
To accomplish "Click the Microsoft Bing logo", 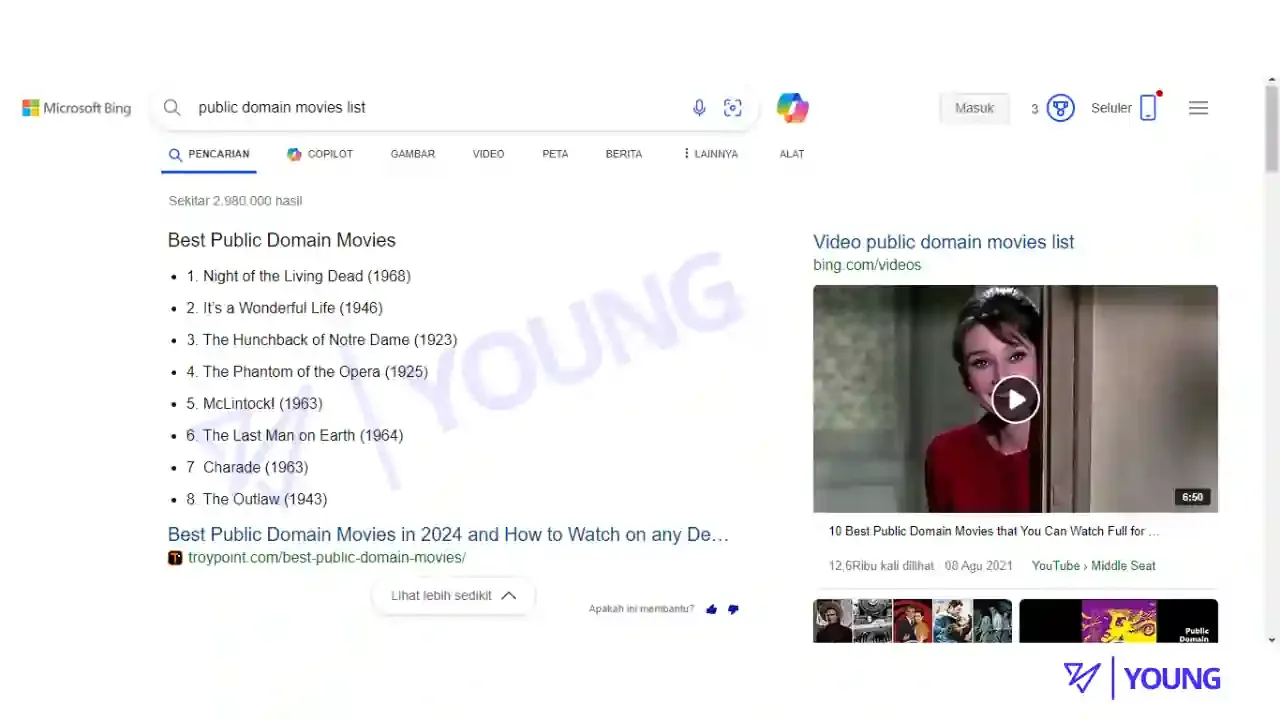I will point(77,108).
